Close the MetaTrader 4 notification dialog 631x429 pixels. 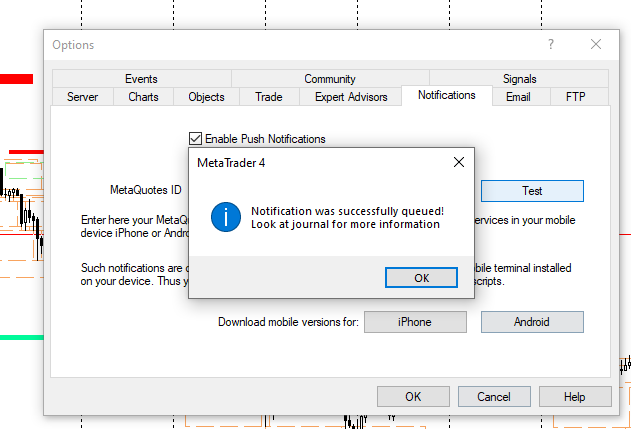pyautogui.click(x=459, y=162)
